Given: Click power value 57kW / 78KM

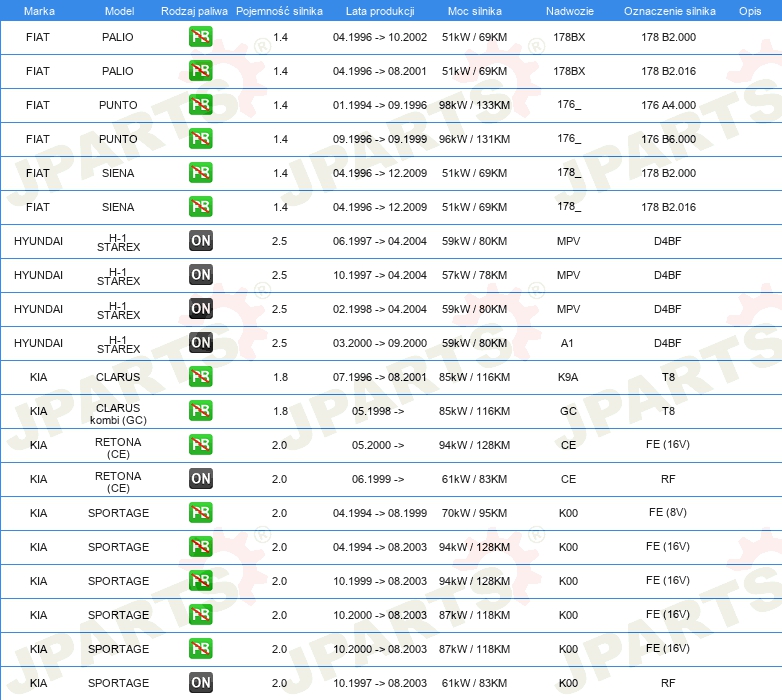Looking at the screenshot, I should pos(474,275).
